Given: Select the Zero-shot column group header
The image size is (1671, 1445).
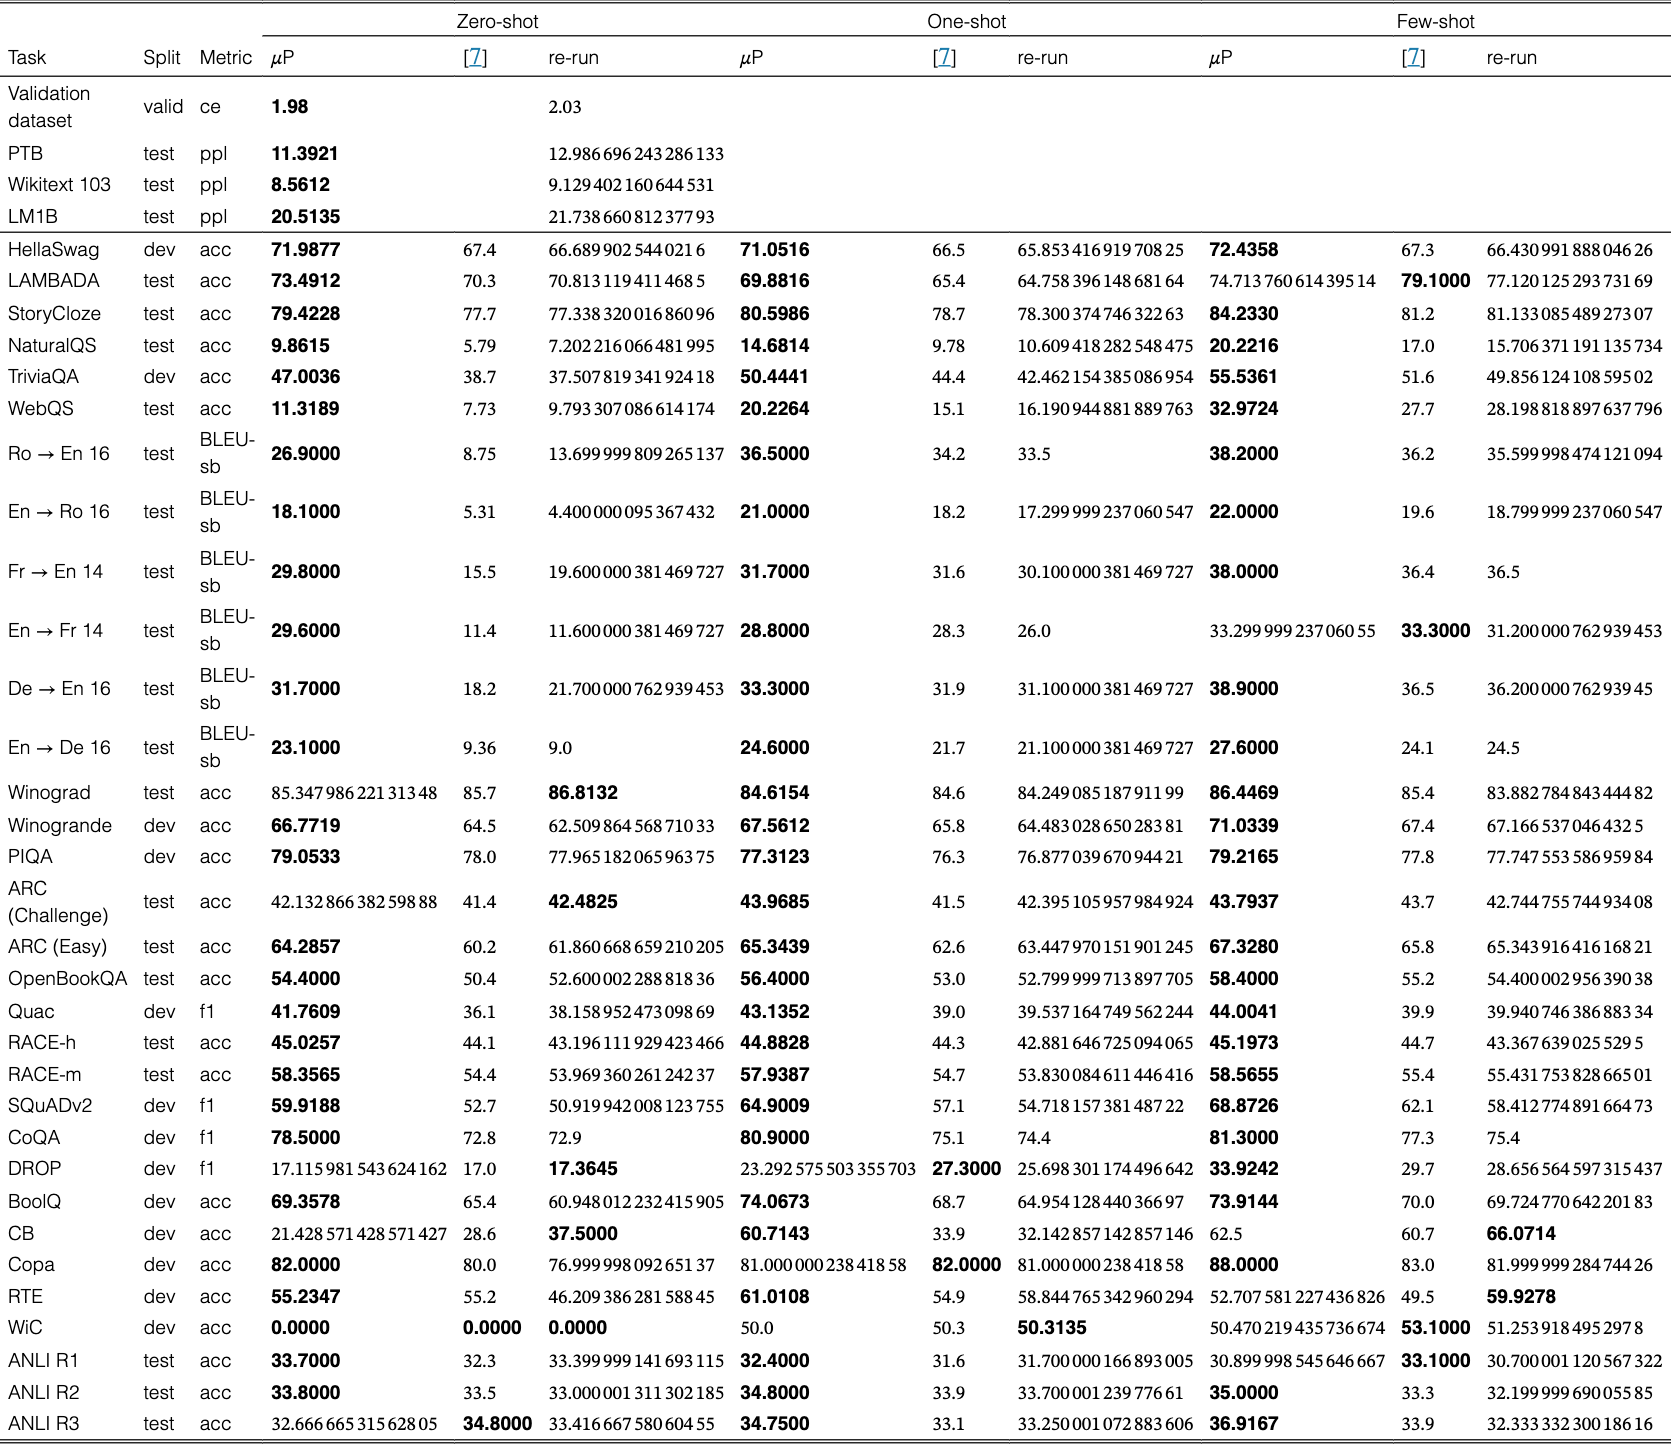Looking at the screenshot, I should pyautogui.click(x=497, y=21).
